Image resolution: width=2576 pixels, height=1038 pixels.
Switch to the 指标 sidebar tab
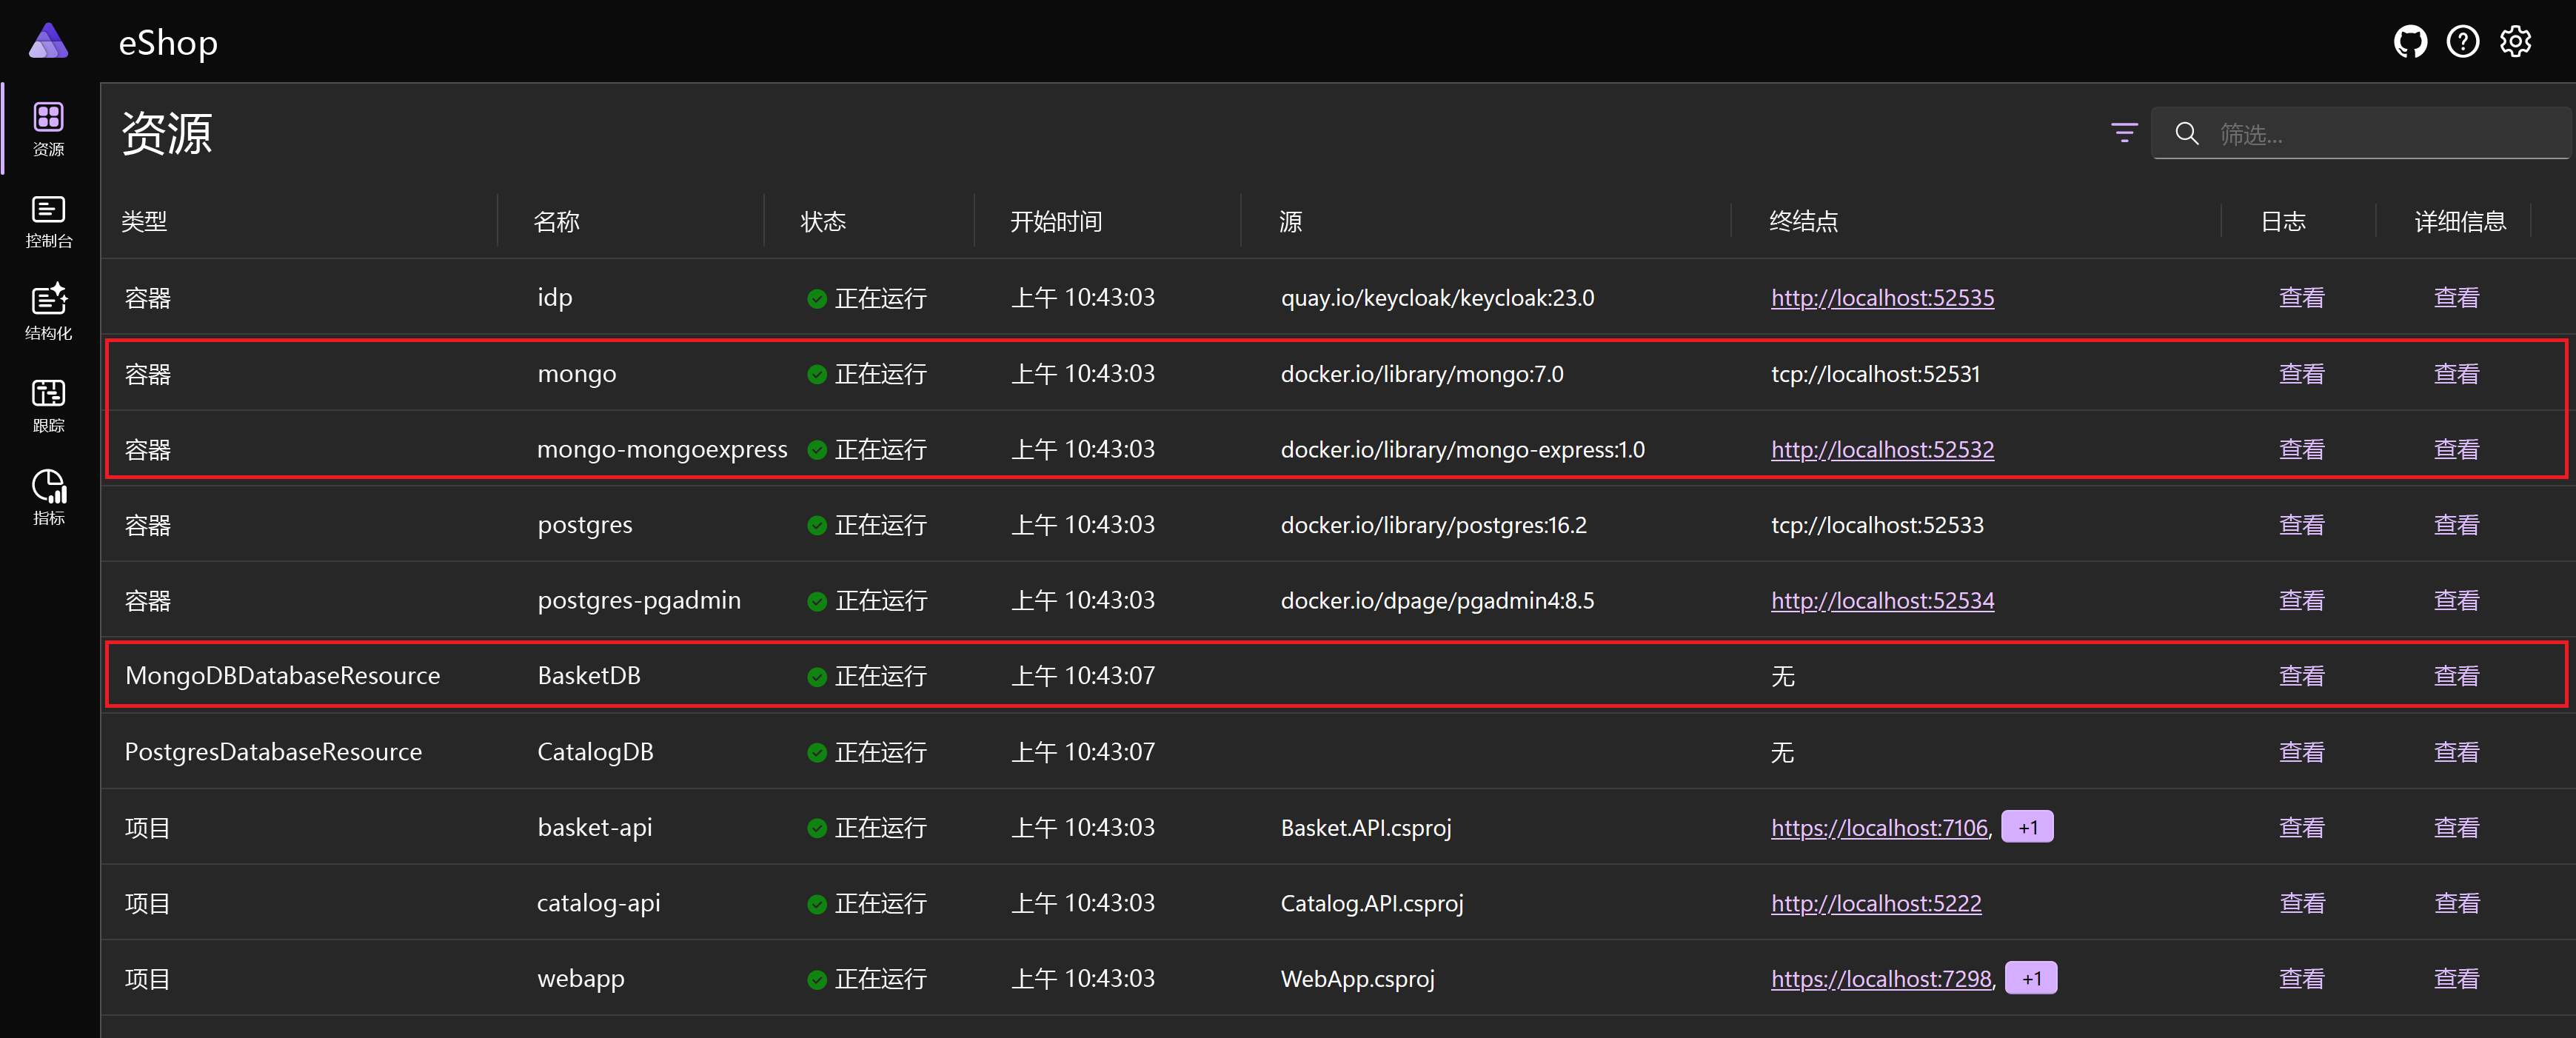pyautogui.click(x=48, y=498)
